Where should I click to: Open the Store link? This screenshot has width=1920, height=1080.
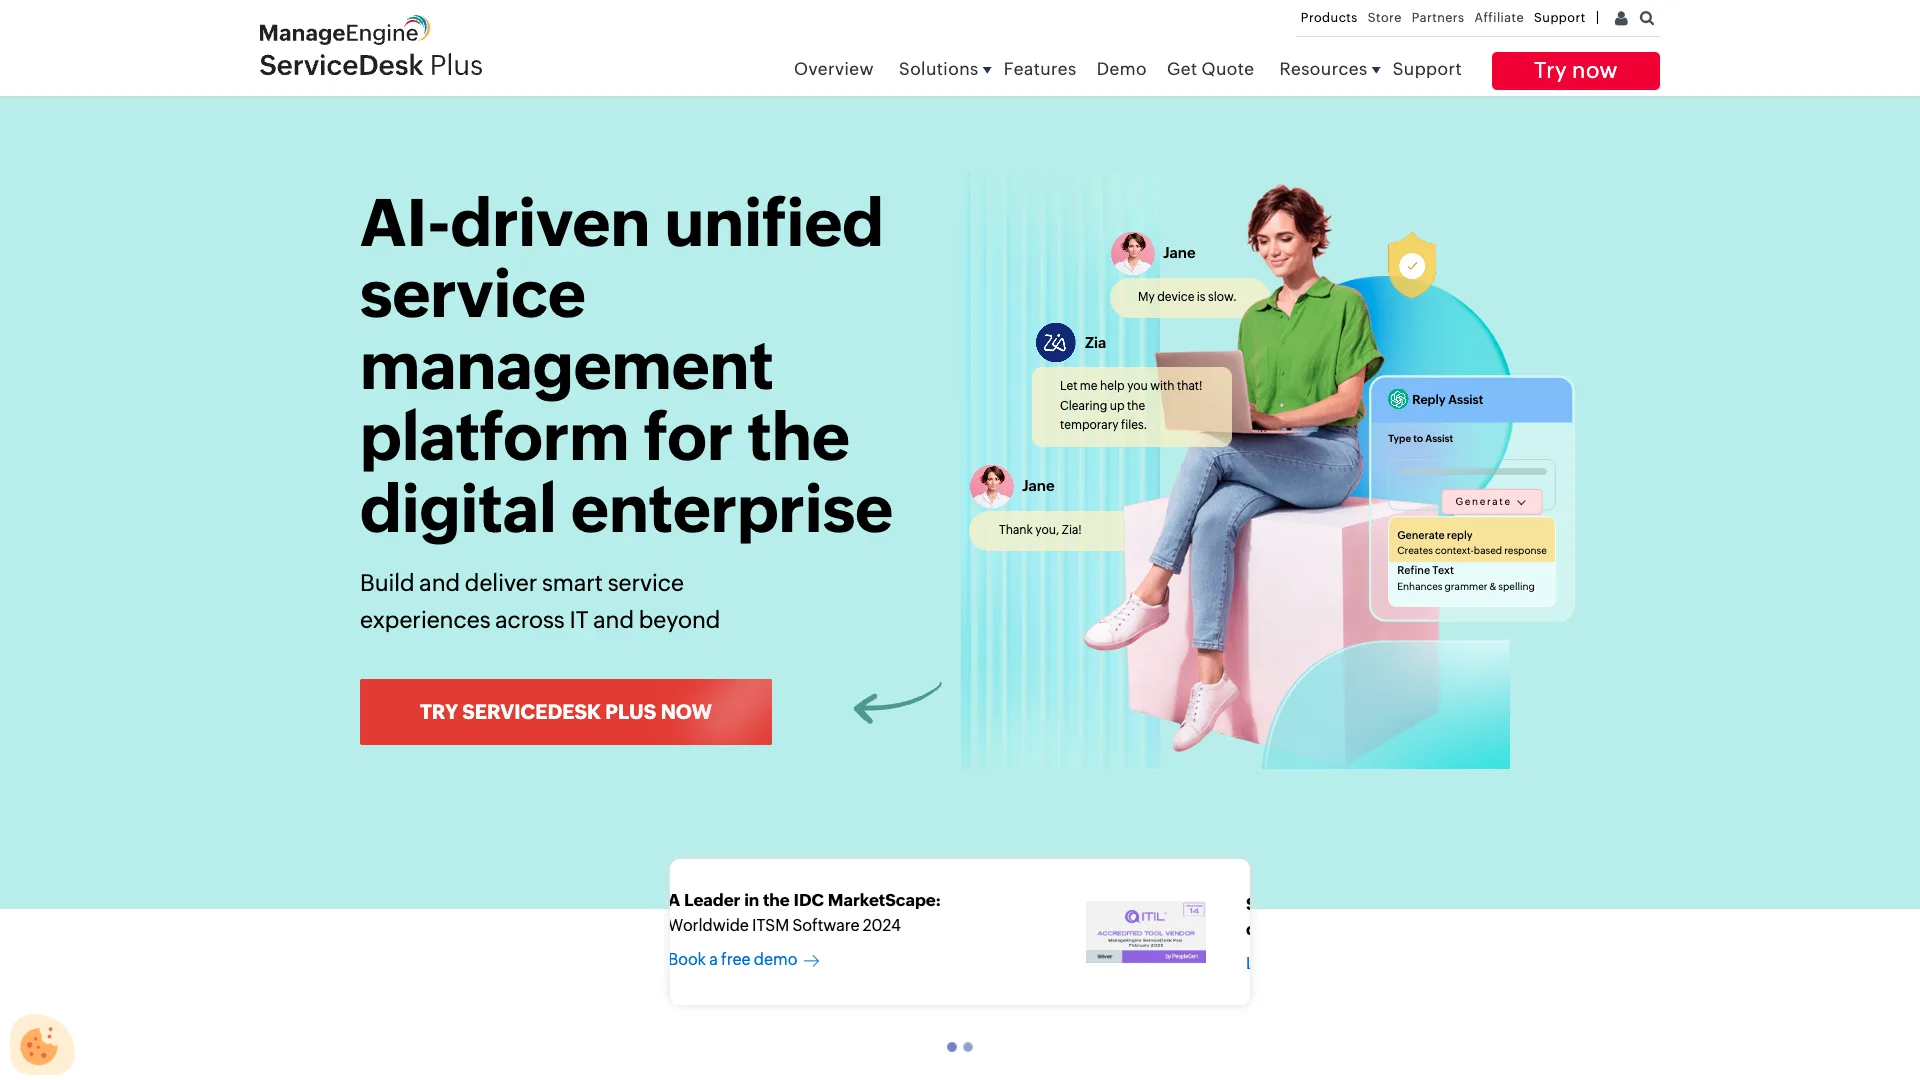click(x=1384, y=18)
